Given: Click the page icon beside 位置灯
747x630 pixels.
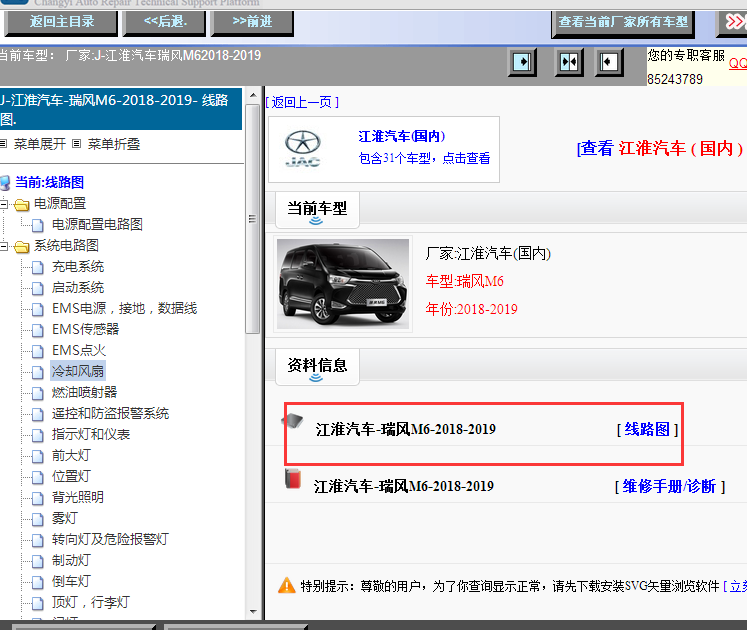Looking at the screenshot, I should coord(38,477).
